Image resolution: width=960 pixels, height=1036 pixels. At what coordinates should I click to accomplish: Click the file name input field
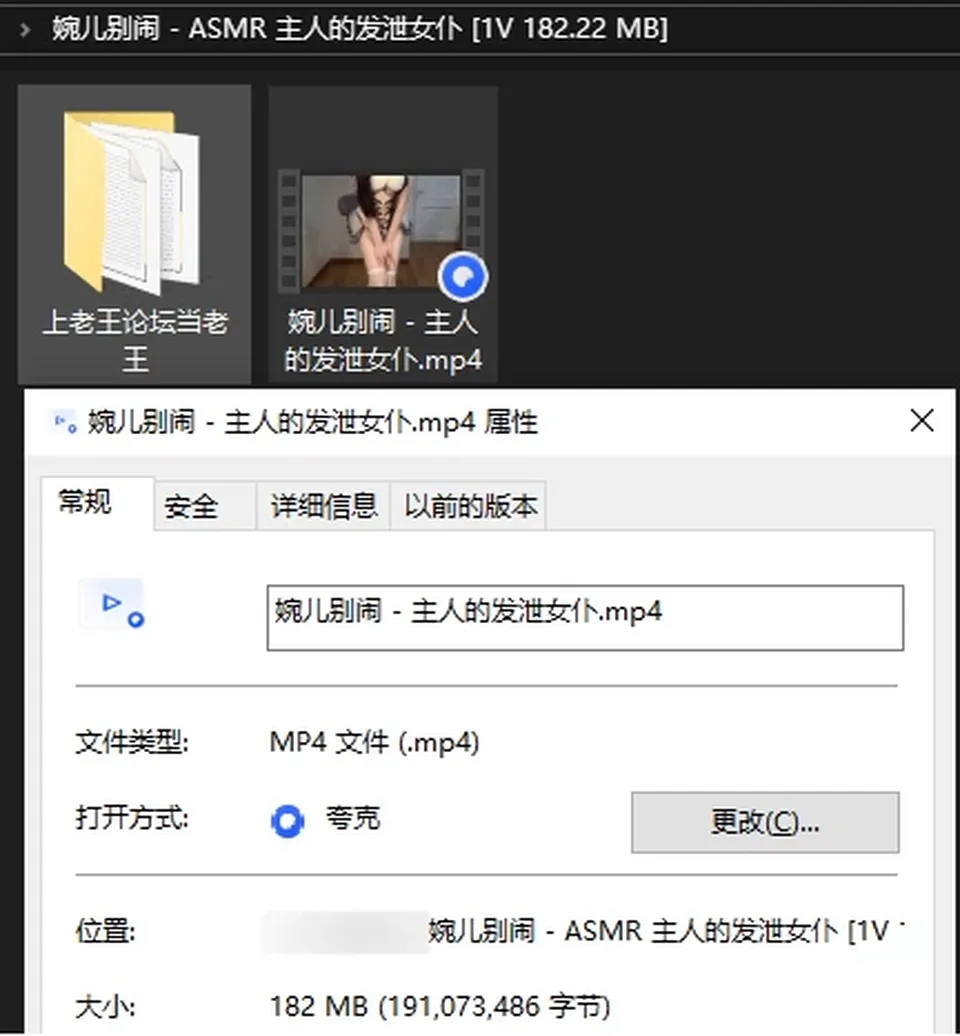pyautogui.click(x=585, y=618)
